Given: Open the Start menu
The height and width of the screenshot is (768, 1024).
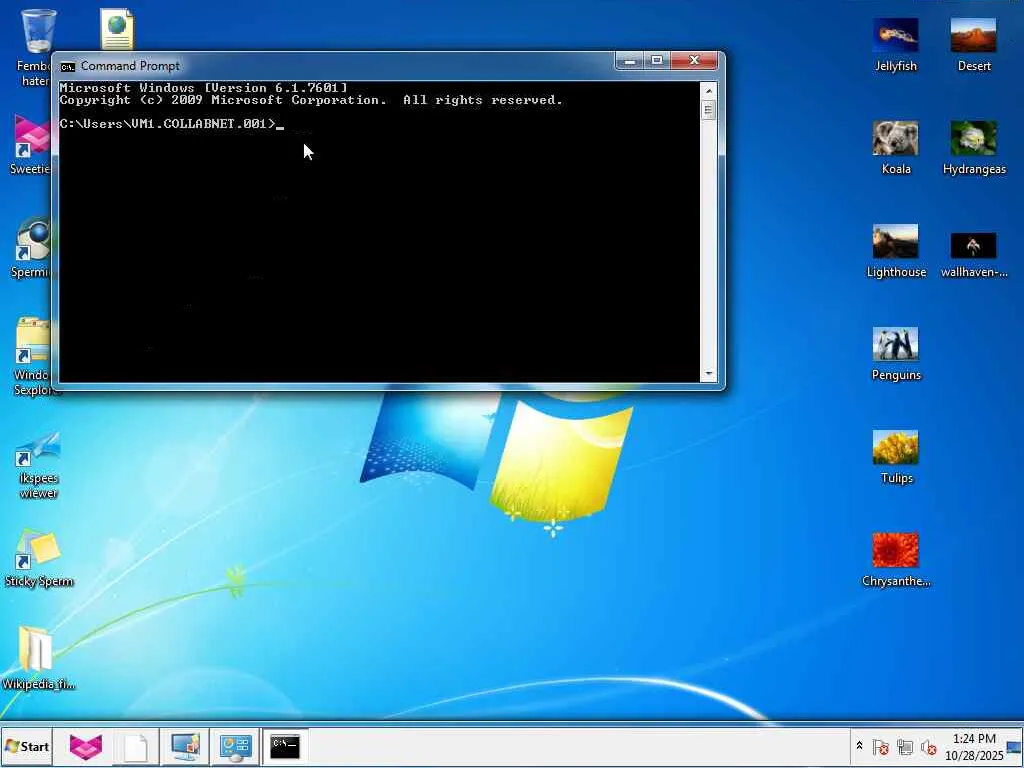Looking at the screenshot, I should 26,746.
